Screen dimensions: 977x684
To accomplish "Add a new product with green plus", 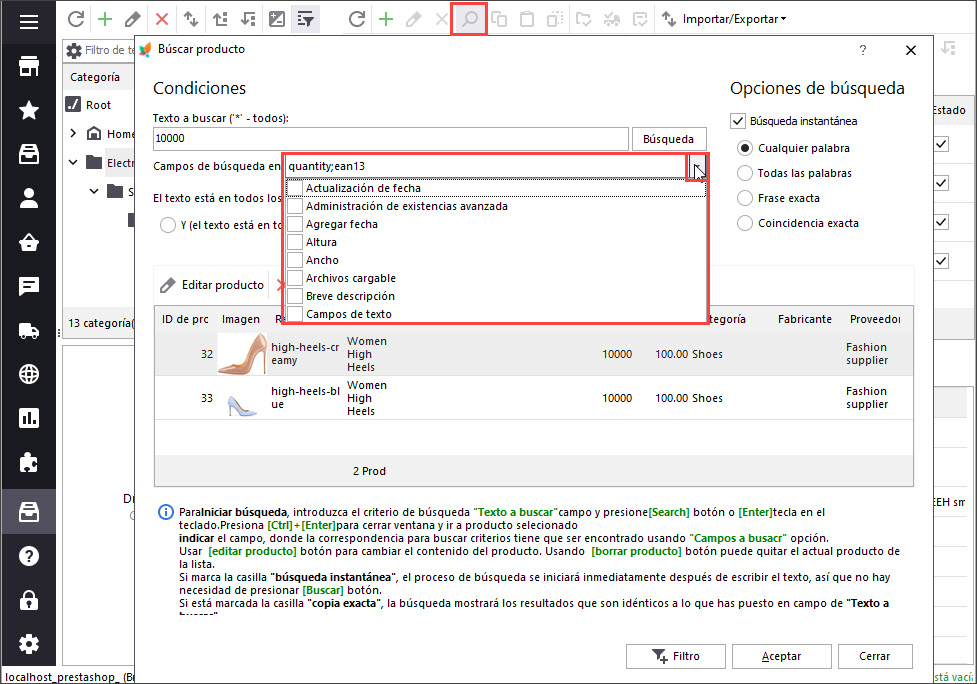I will coord(386,19).
